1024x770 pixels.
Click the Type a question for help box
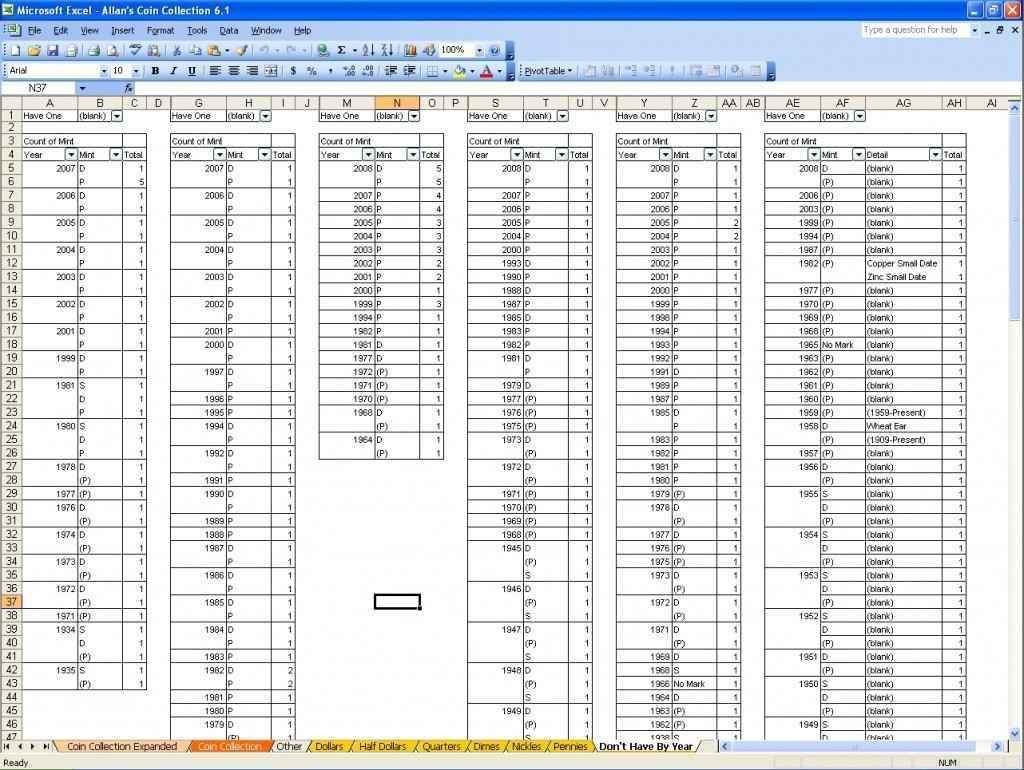[915, 30]
